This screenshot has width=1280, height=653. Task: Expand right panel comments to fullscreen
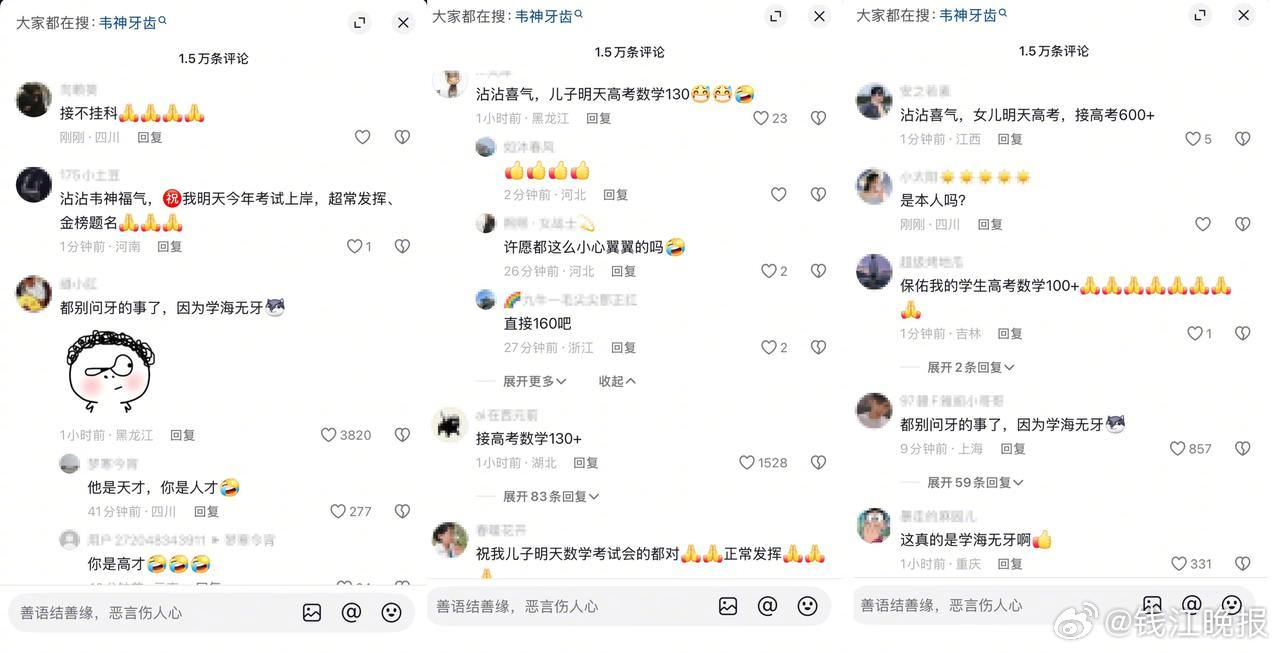click(x=1199, y=15)
